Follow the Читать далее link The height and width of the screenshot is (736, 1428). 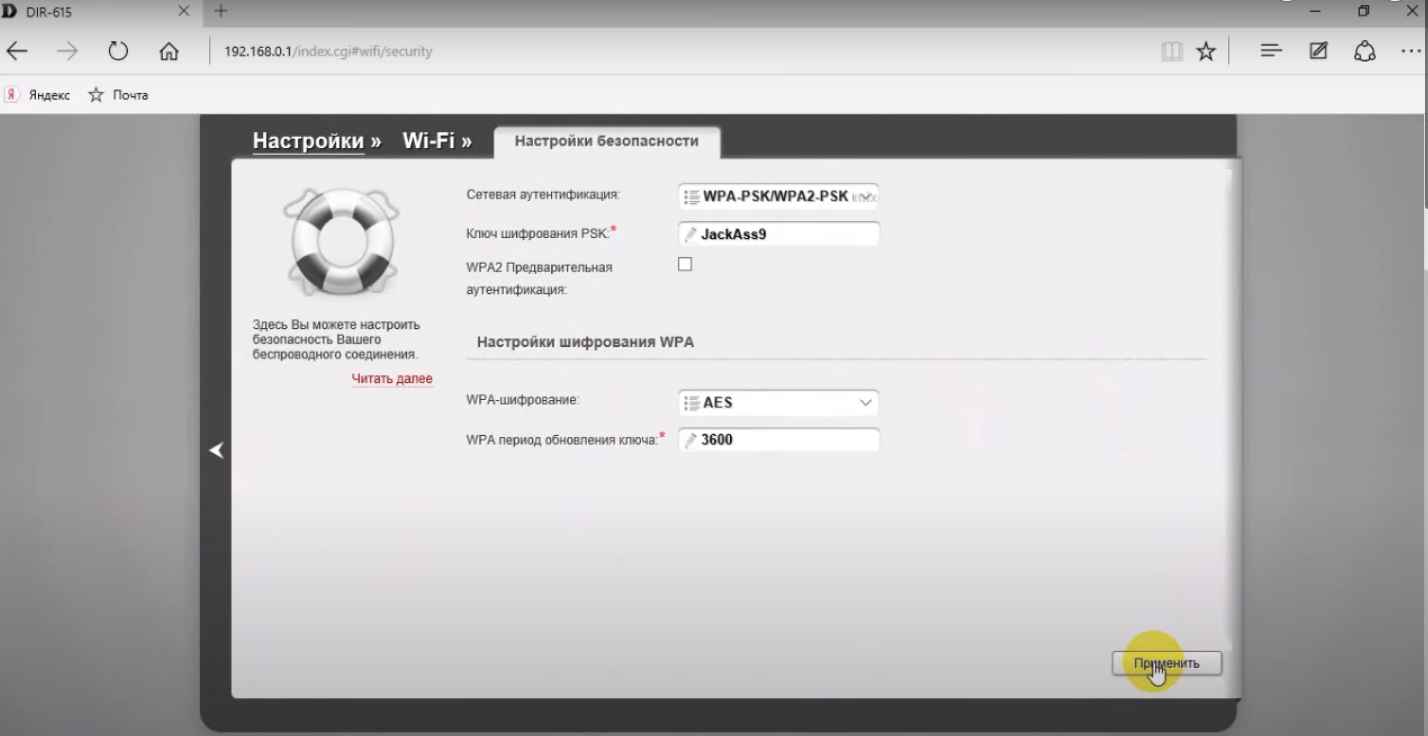point(392,379)
